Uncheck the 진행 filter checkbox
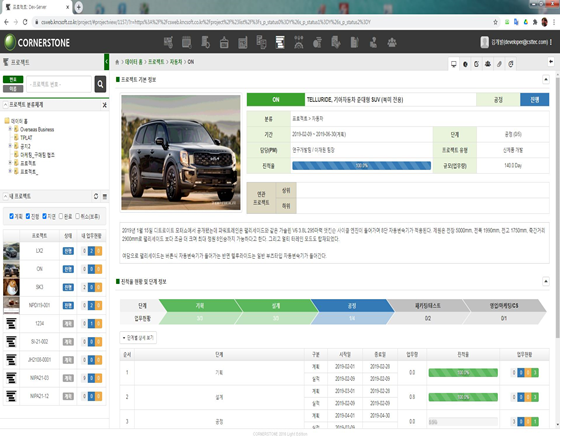Screen dimensions: 564x437 (28, 216)
